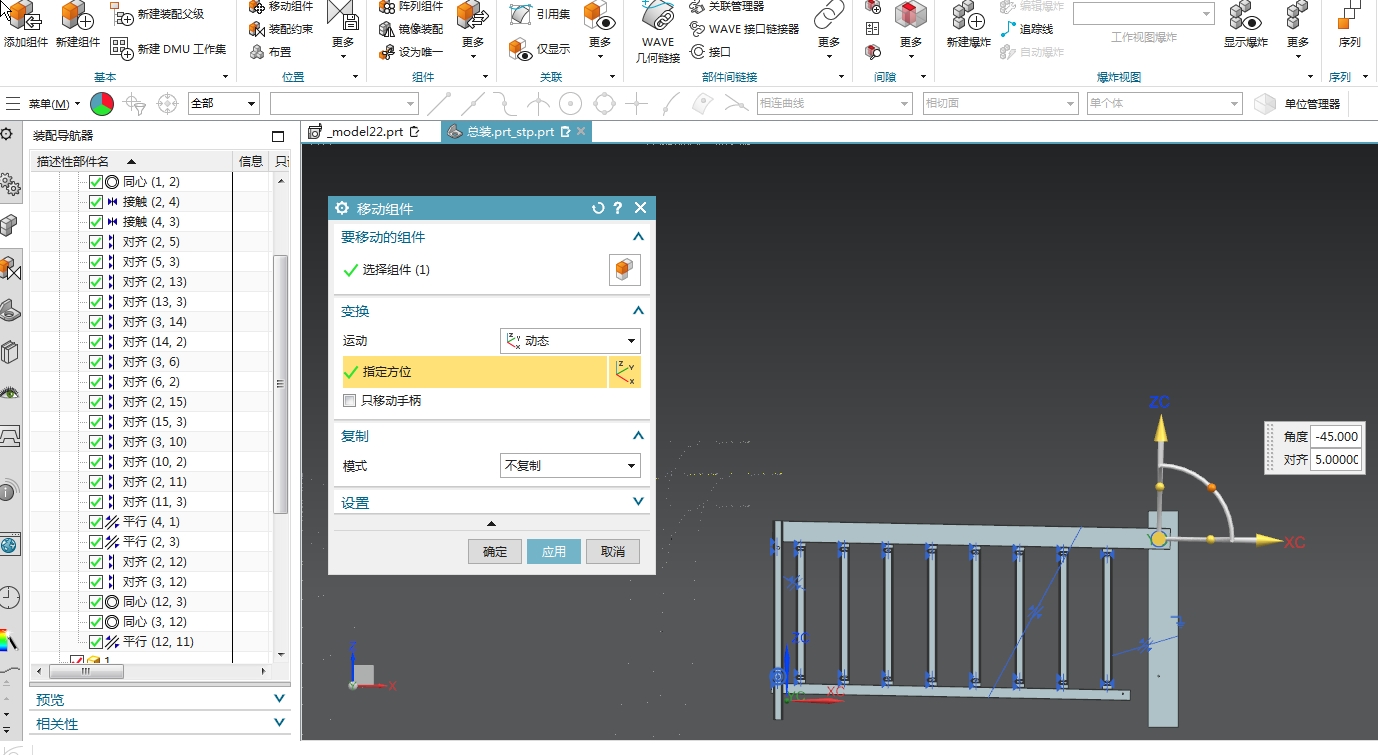Collapse the 要移动的组件 section

coord(638,237)
